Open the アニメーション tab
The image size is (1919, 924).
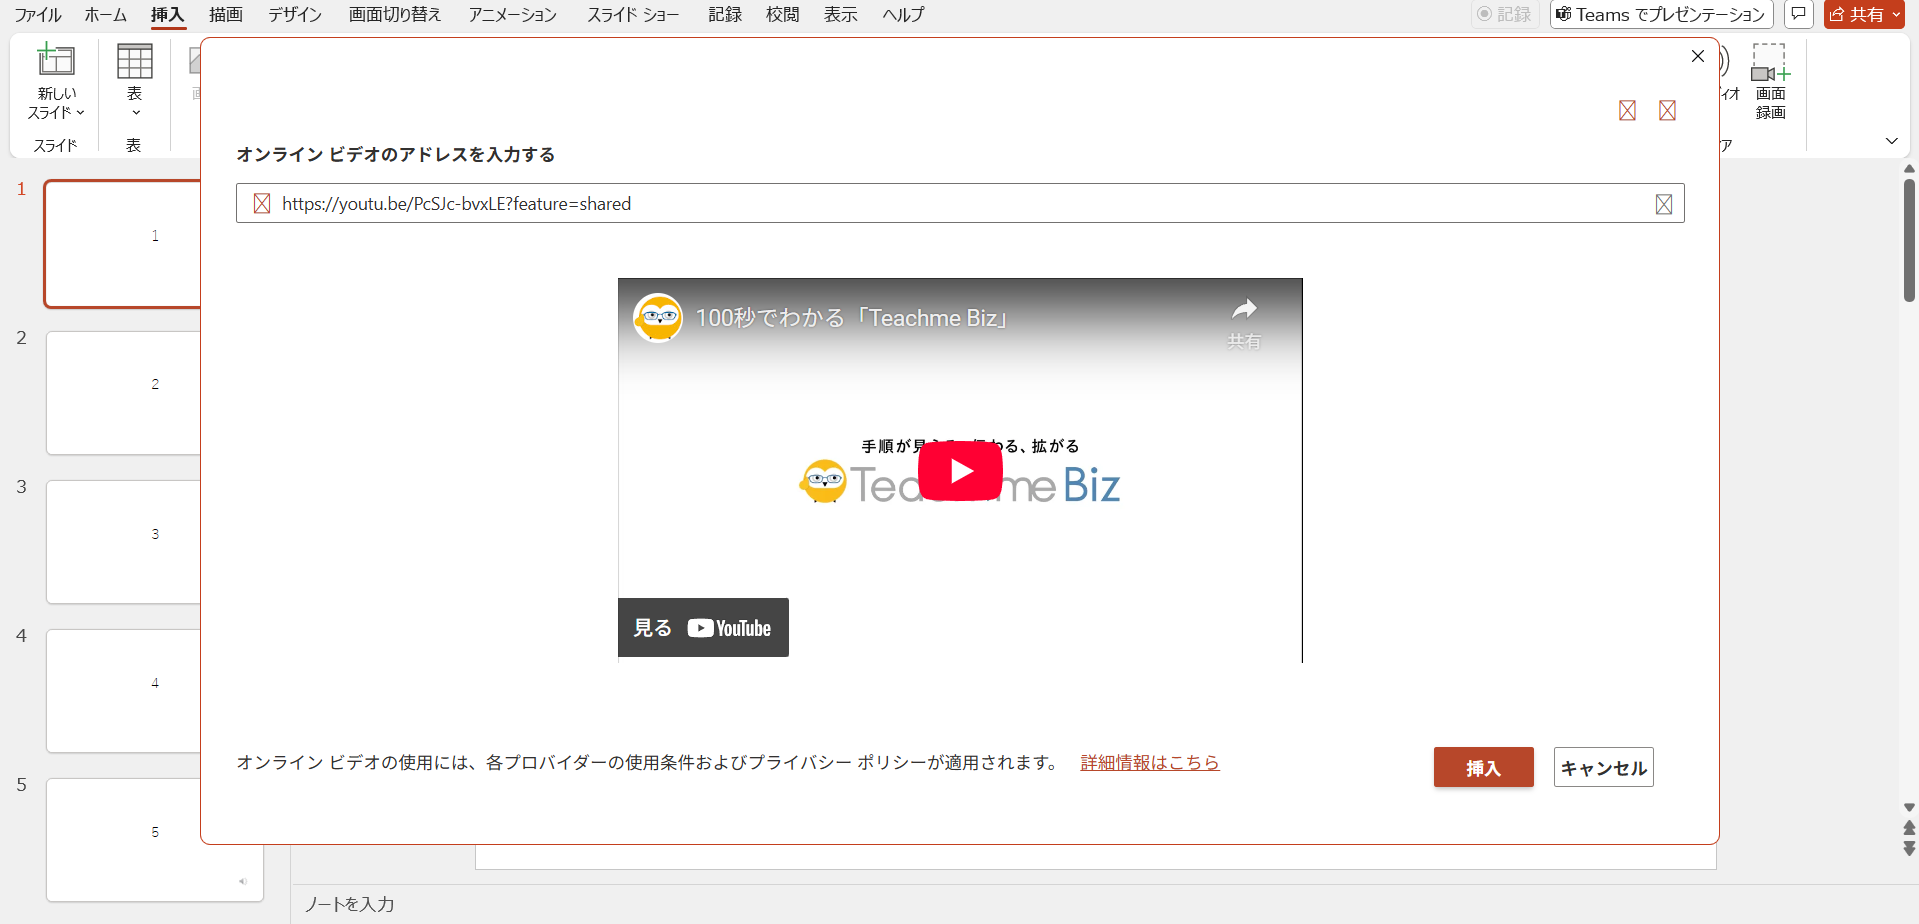[x=513, y=15]
